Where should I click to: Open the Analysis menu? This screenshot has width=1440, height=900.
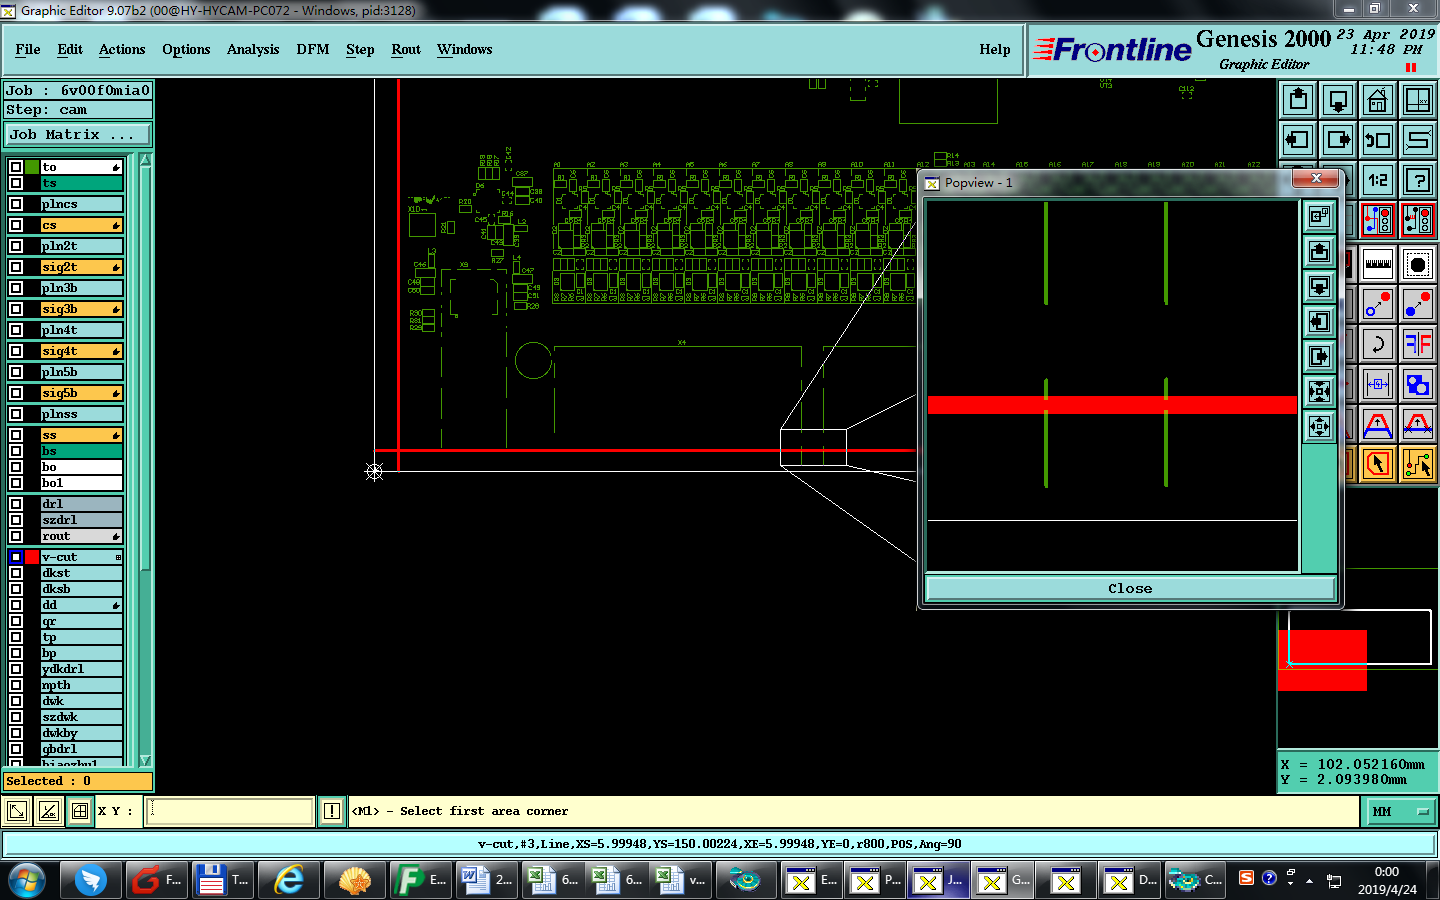[x=253, y=49]
